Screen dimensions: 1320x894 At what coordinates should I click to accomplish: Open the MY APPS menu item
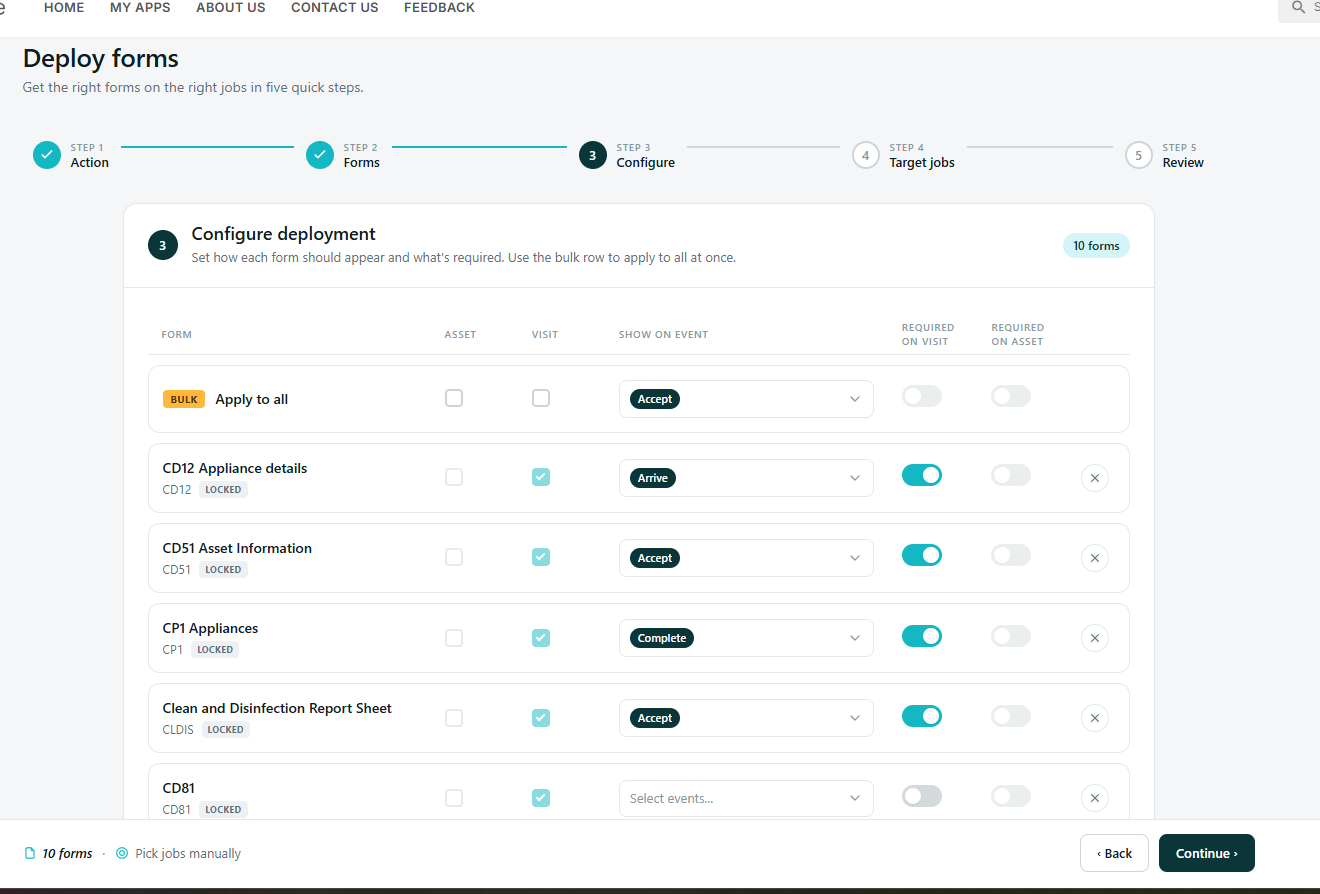(140, 7)
